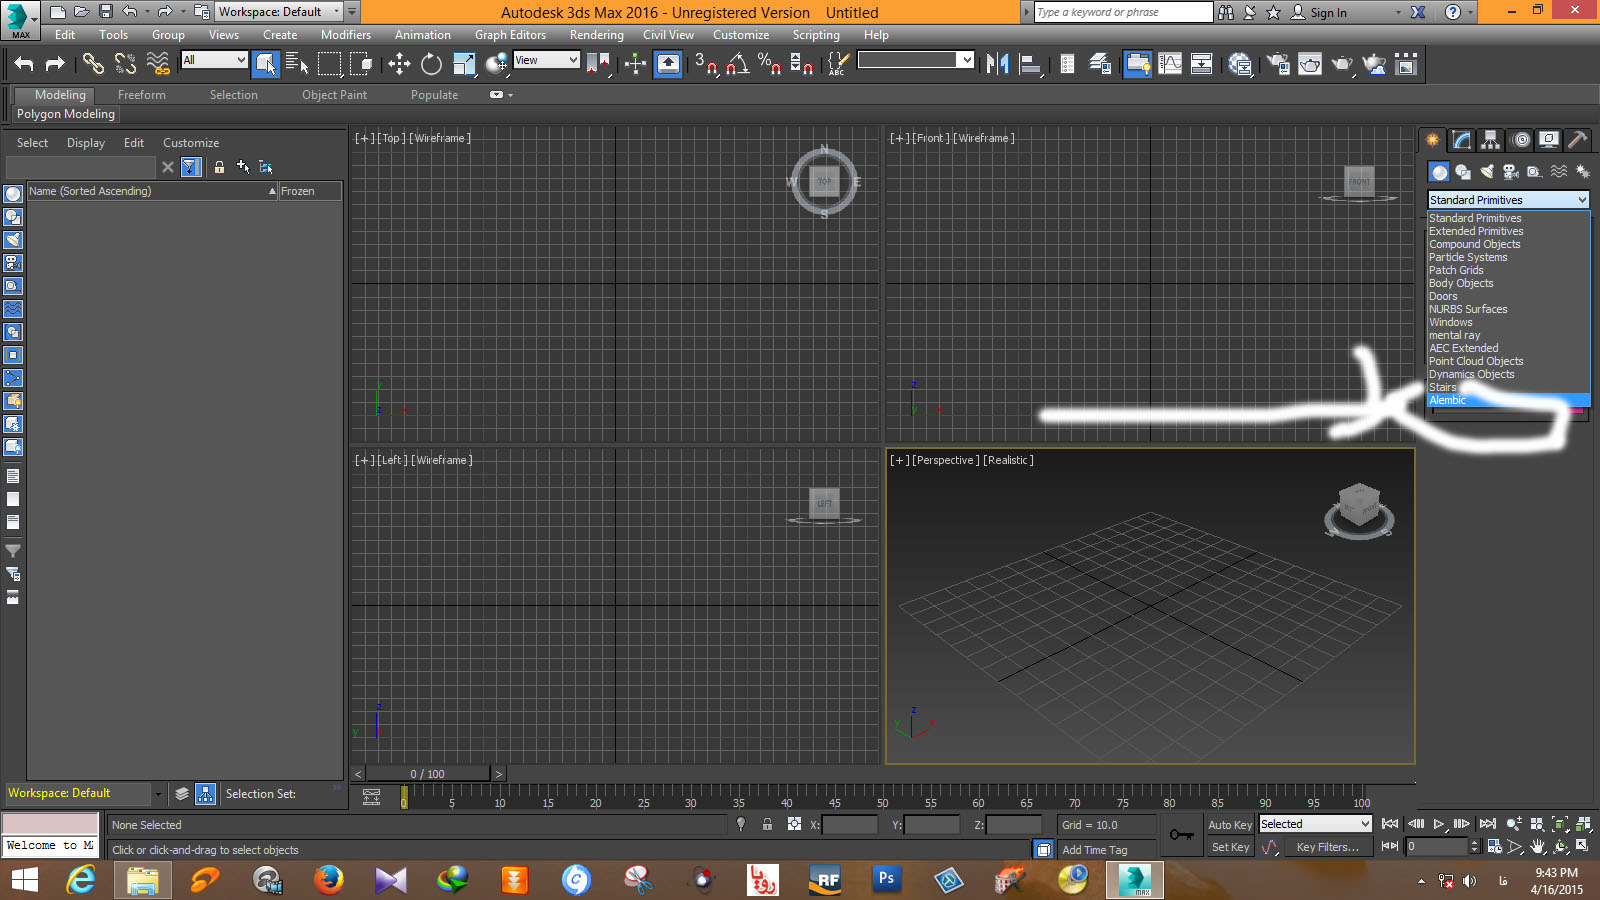This screenshot has height=900, width=1600.
Task: Switch to the Freeform ribbon tab
Action: 142,95
